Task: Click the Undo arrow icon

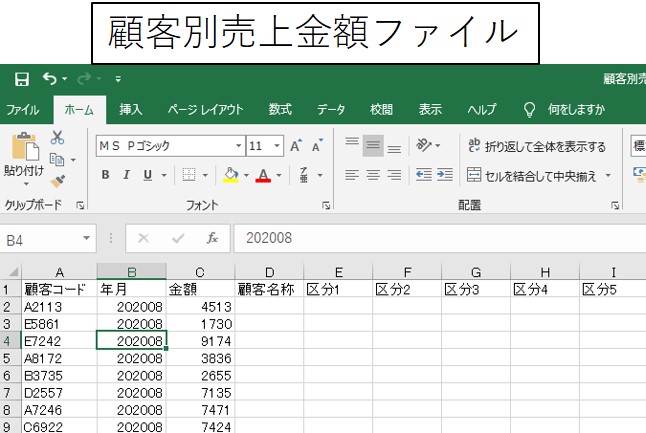Action: tap(49, 78)
